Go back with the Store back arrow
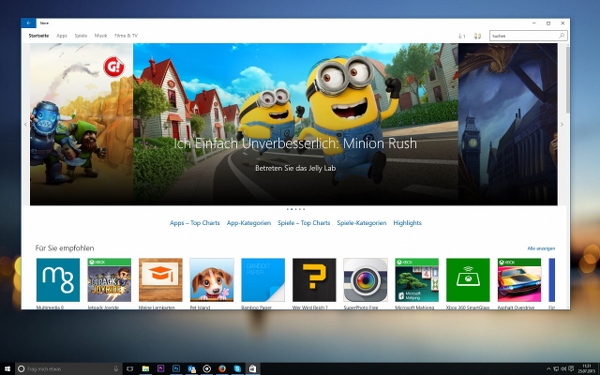 [x=29, y=23]
